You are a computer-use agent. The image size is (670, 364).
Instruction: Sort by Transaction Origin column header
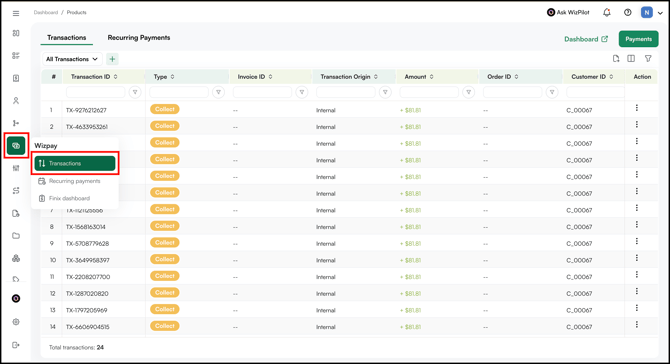[349, 77]
